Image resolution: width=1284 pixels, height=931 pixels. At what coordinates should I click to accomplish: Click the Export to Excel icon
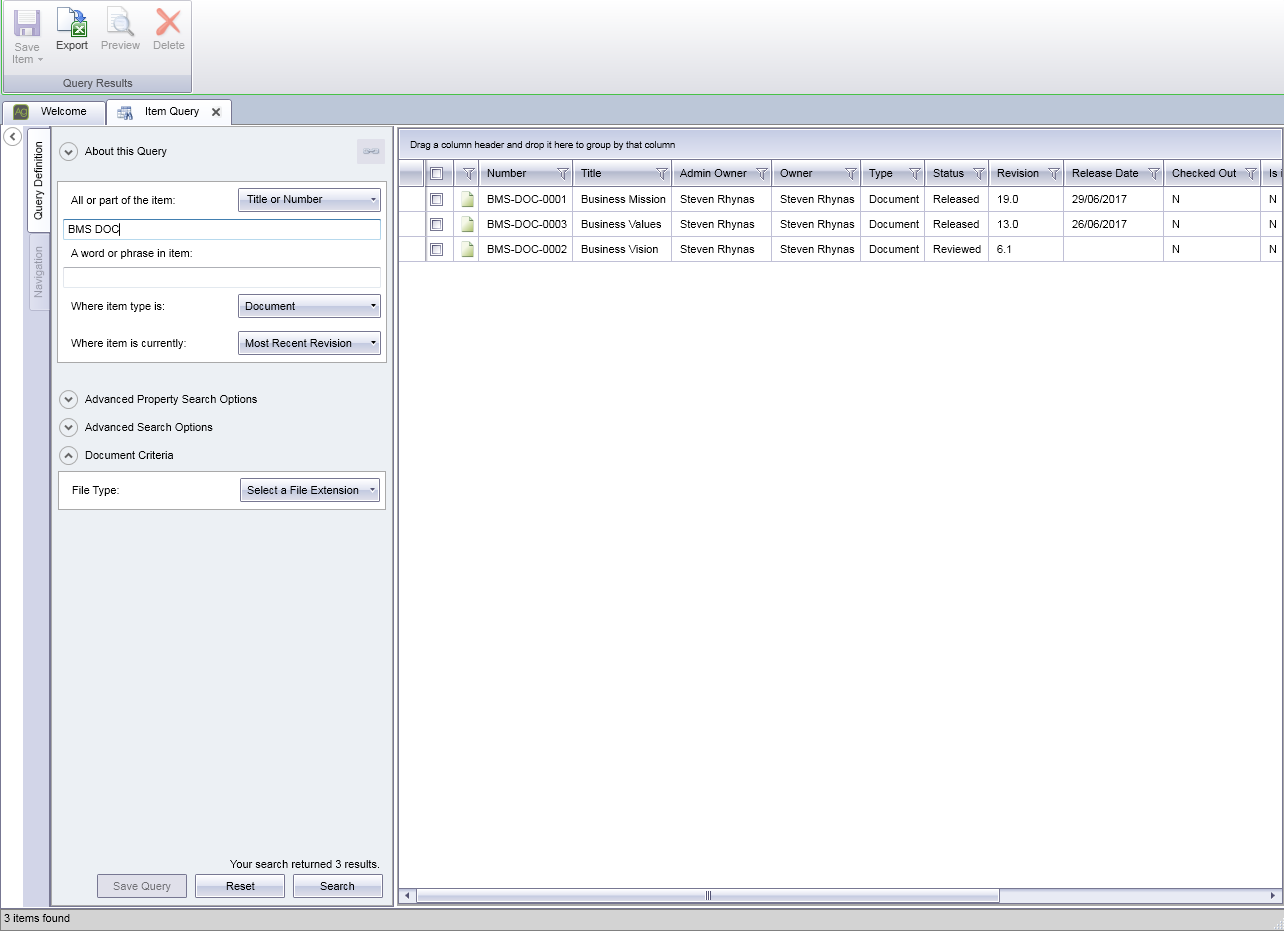72,22
